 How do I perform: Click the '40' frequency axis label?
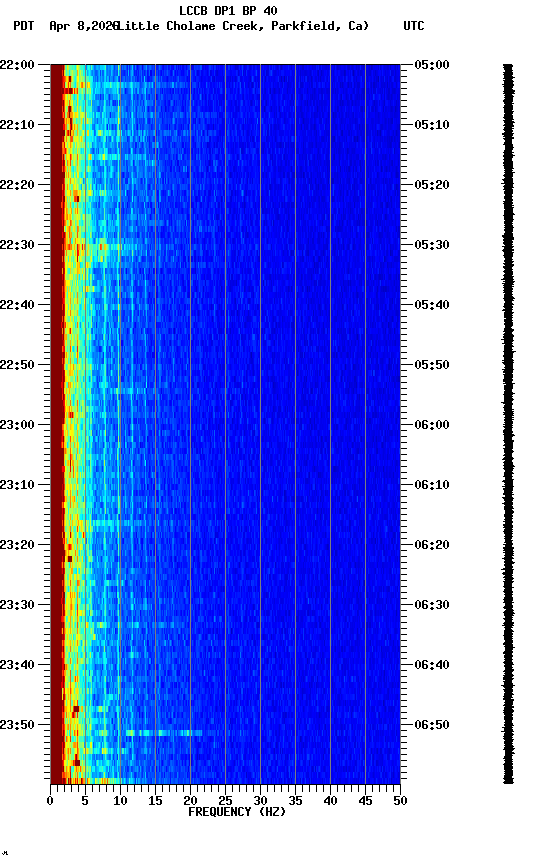[x=330, y=801]
